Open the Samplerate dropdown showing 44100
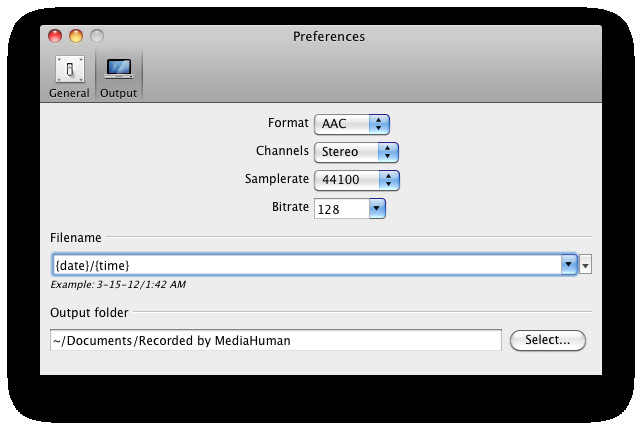 coord(356,180)
